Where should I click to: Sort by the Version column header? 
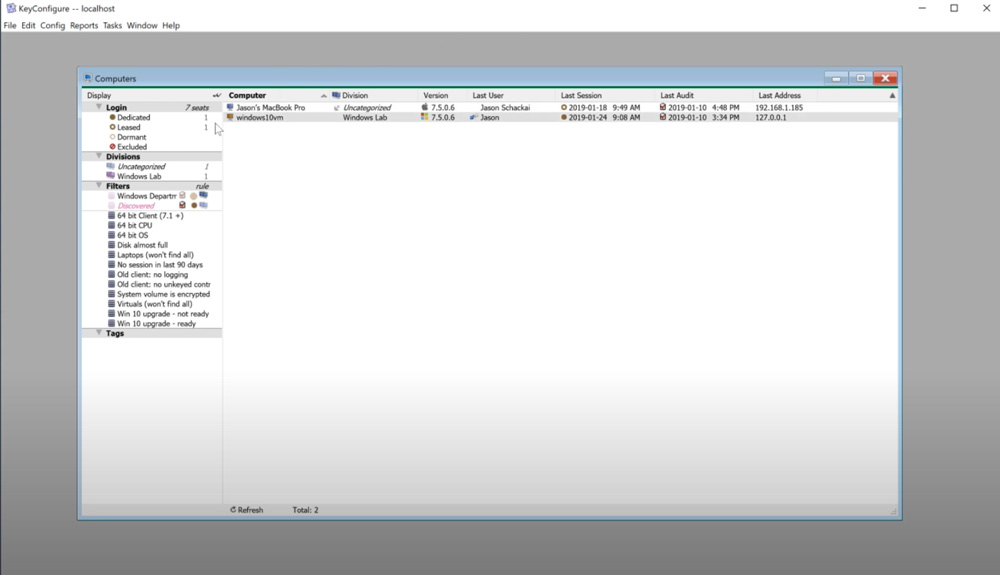pos(436,95)
